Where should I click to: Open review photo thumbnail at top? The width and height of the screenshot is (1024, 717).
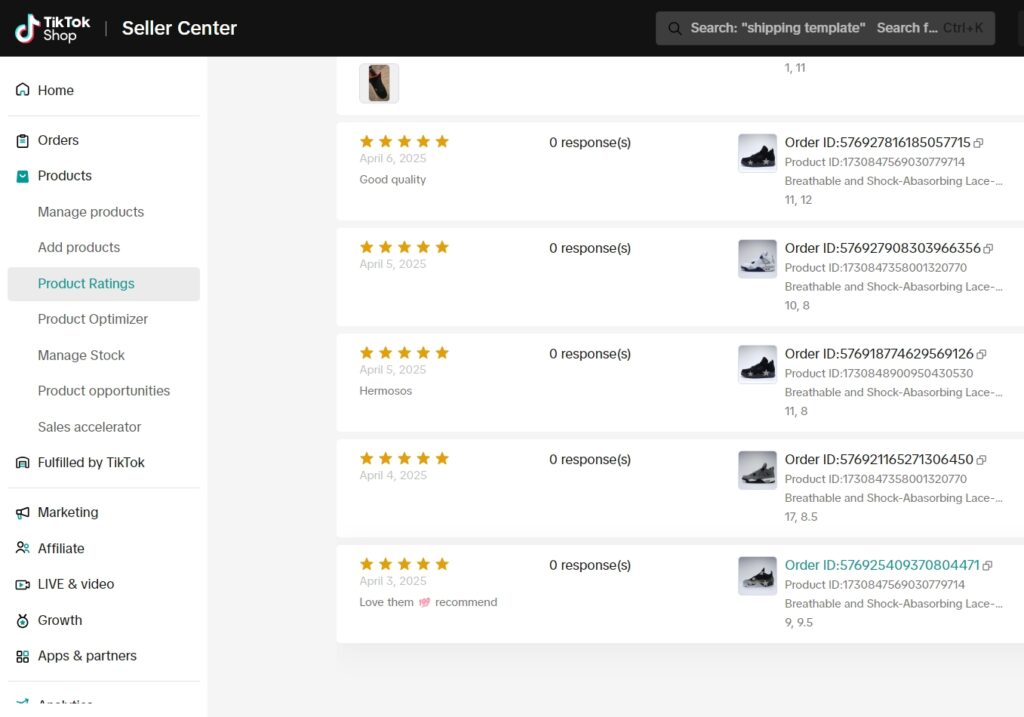point(379,83)
